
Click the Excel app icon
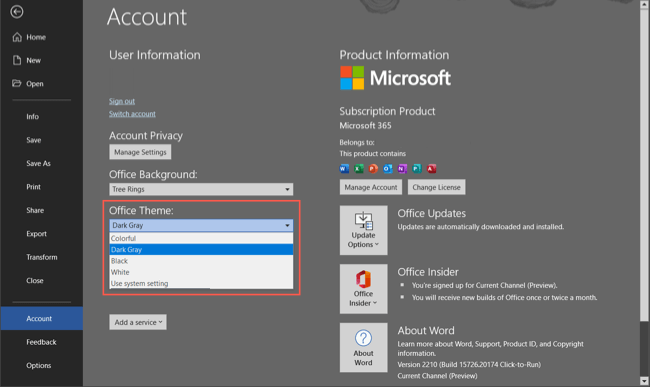359,169
